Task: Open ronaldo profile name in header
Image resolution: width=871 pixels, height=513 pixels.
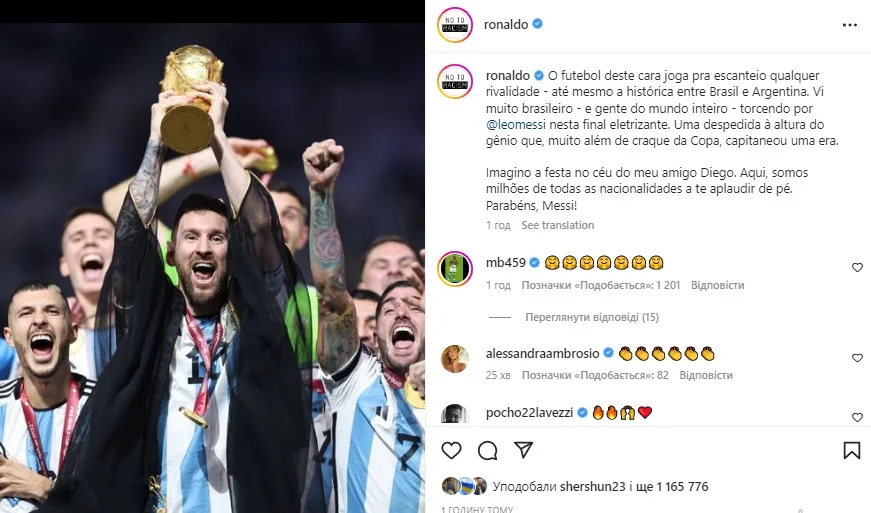Action: pos(505,24)
